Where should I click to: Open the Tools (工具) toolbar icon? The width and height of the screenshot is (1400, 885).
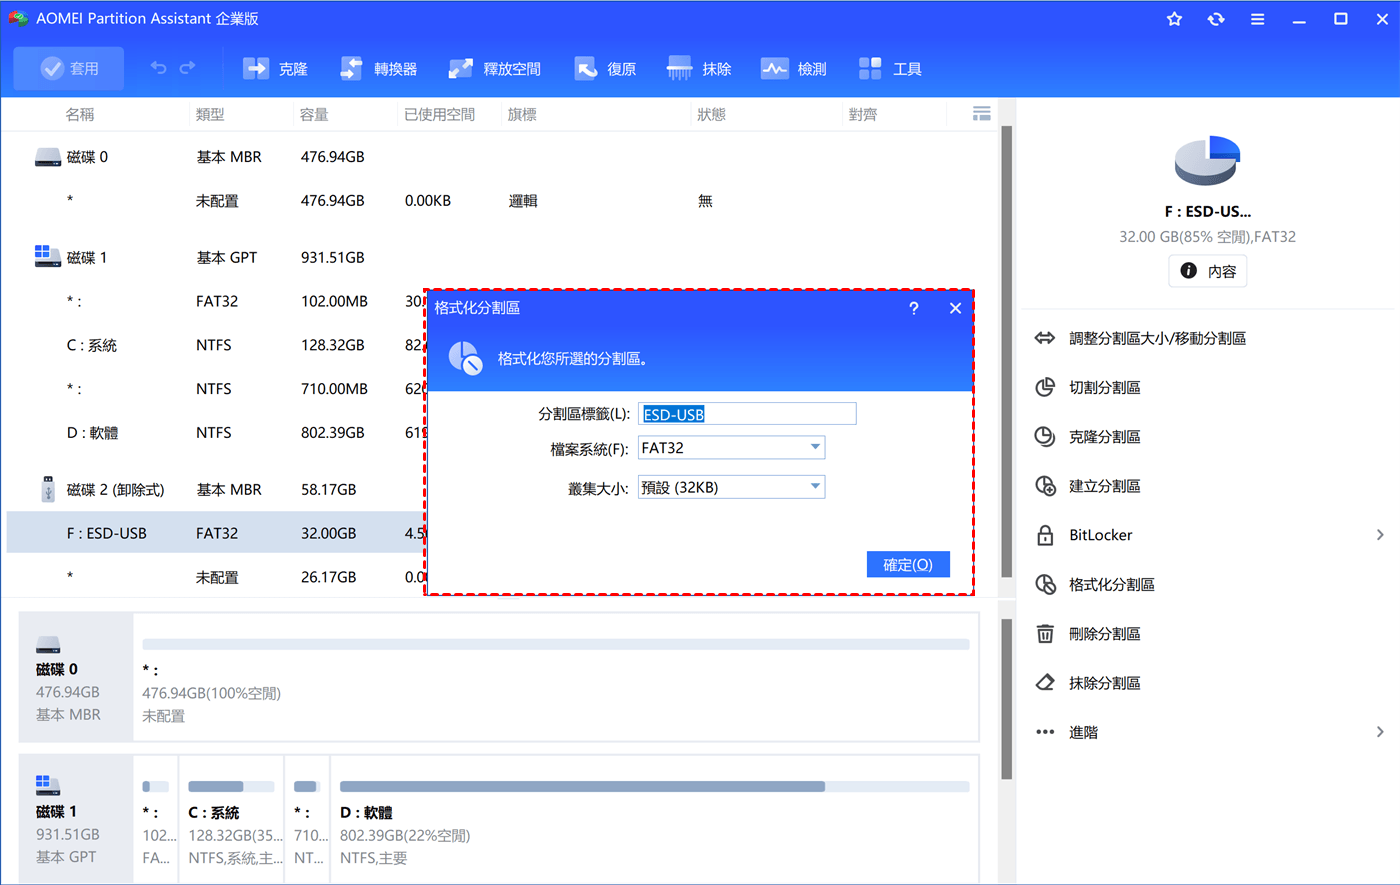click(870, 68)
